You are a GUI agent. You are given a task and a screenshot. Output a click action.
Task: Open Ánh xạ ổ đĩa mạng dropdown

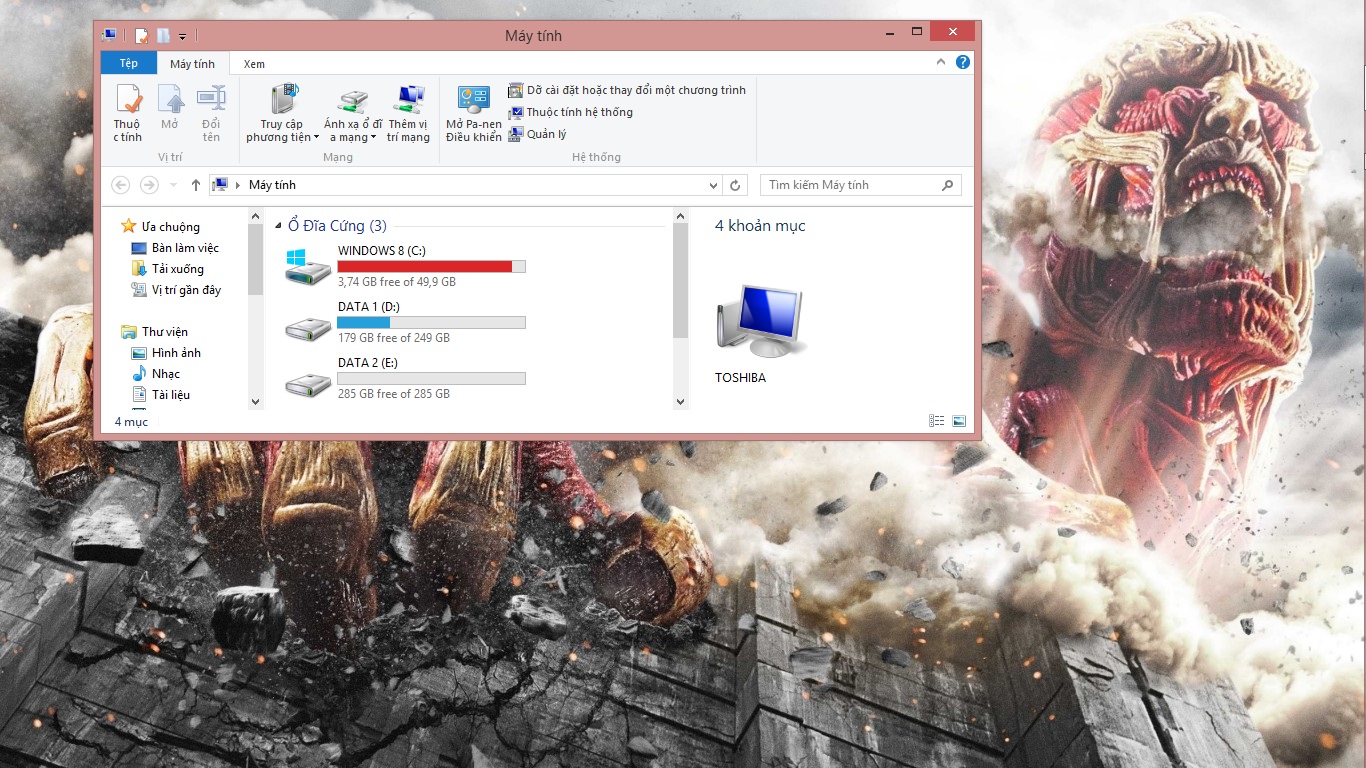[352, 113]
